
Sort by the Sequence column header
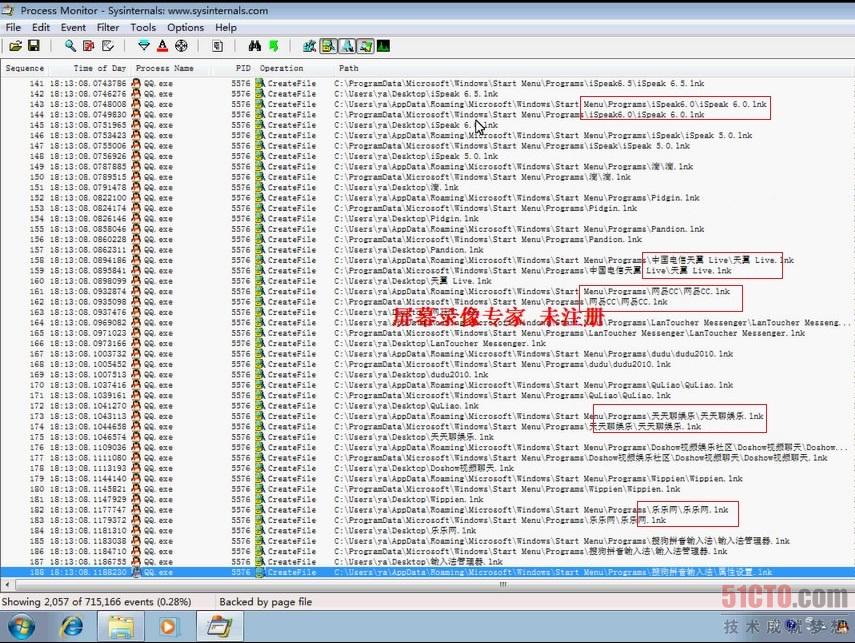25,68
